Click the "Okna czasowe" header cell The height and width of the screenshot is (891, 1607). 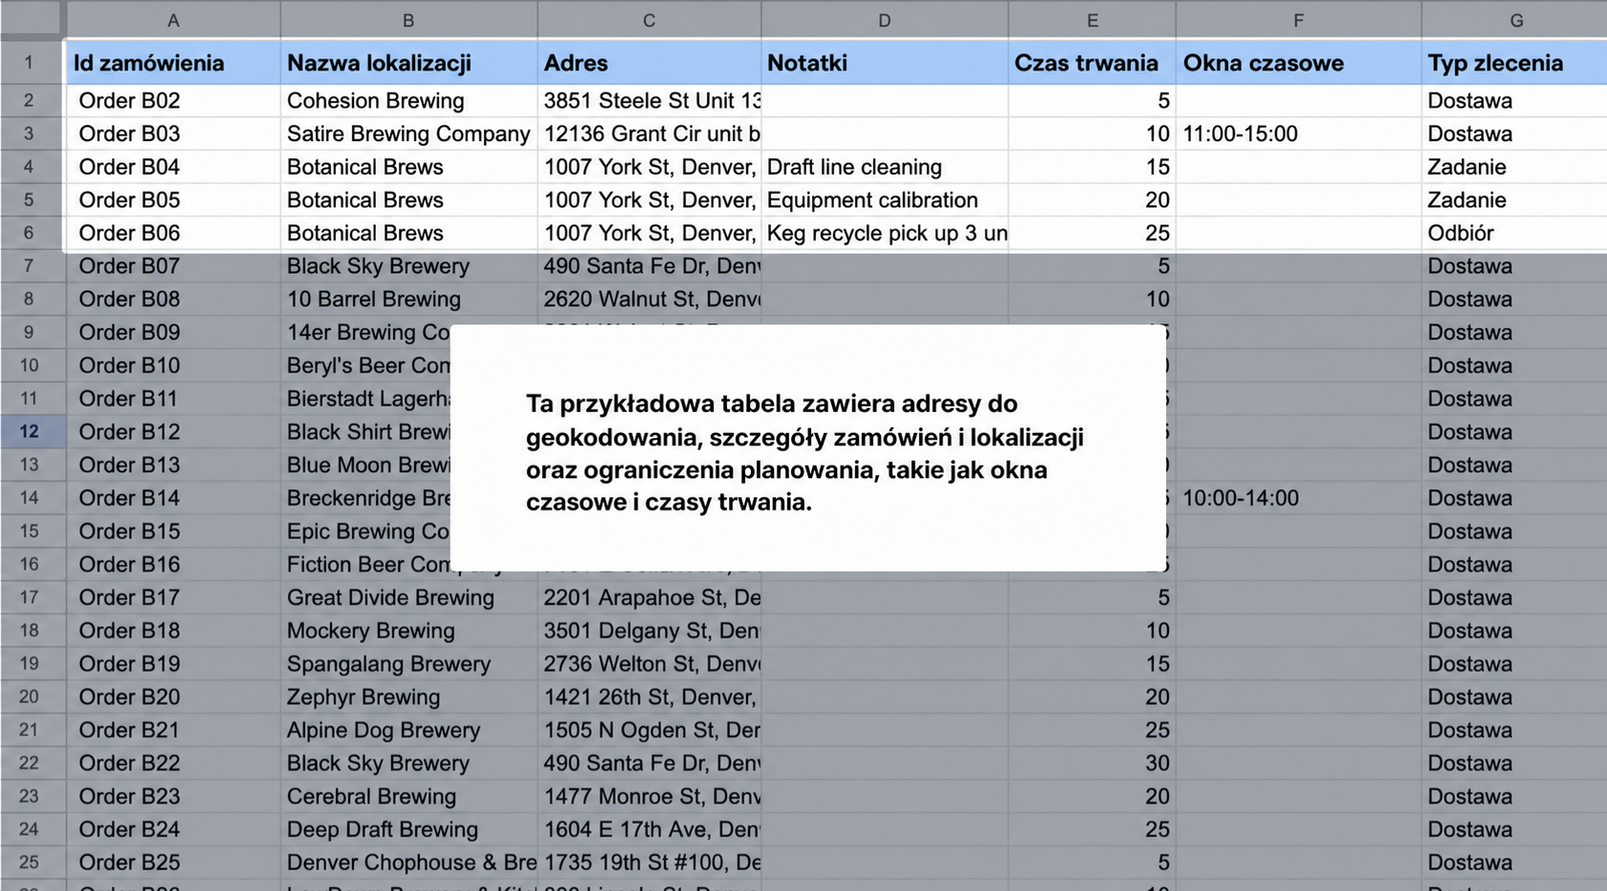point(1298,62)
